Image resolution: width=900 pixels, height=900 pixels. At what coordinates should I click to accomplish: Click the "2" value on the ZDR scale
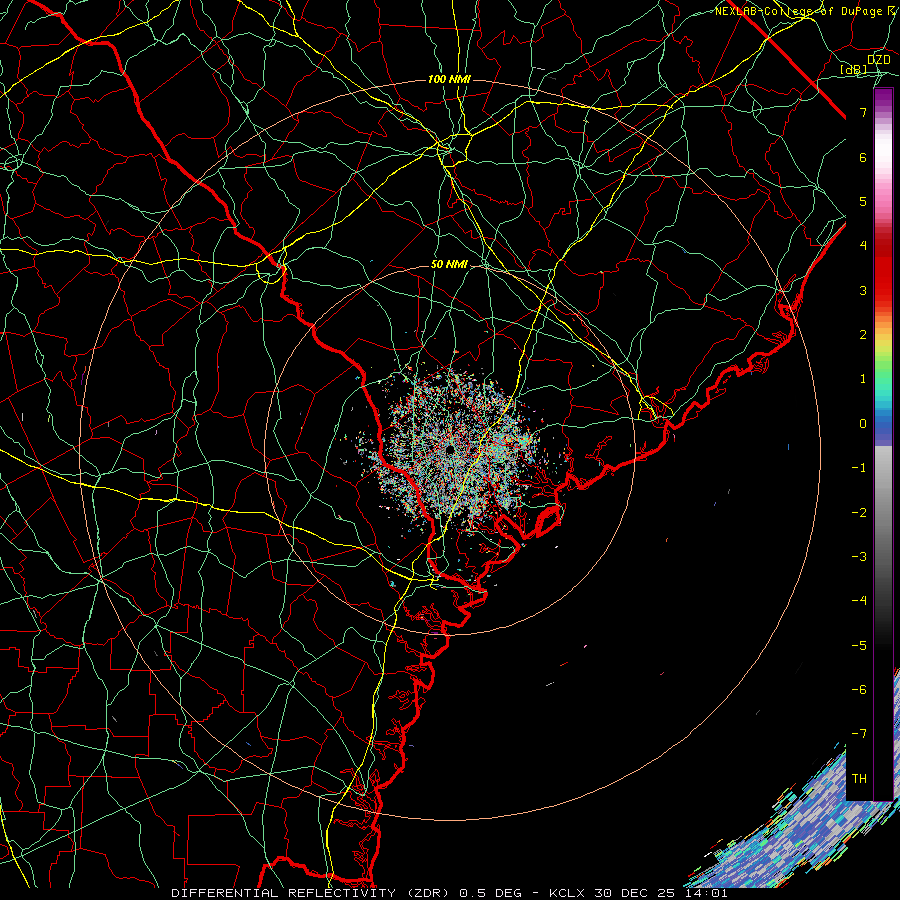point(863,335)
